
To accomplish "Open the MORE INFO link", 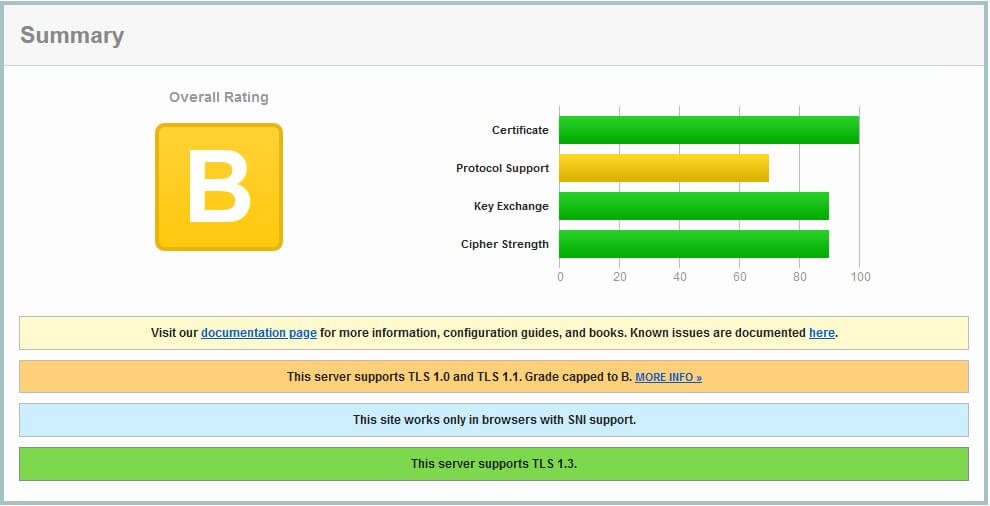I will (x=668, y=378).
